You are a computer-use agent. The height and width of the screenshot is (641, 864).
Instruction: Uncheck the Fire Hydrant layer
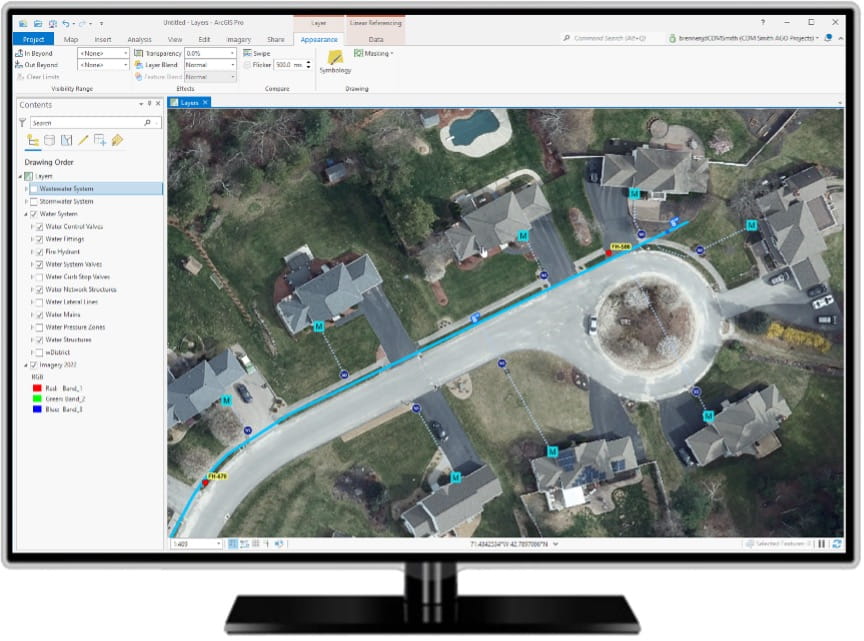pos(40,252)
